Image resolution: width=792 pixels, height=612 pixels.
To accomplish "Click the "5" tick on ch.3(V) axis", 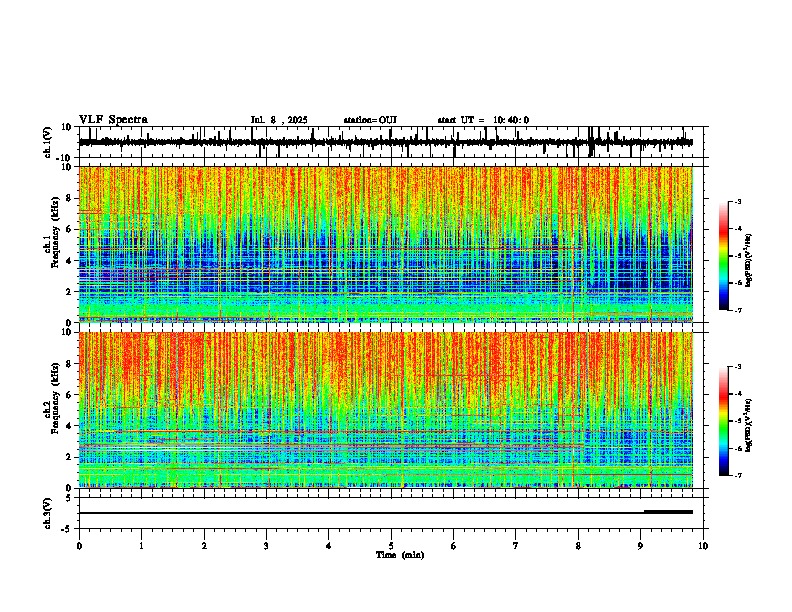I will point(69,497).
